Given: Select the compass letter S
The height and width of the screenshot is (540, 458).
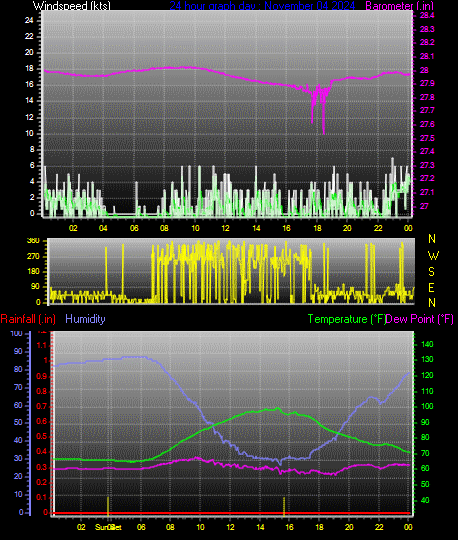Looking at the screenshot, I should tap(431, 272).
